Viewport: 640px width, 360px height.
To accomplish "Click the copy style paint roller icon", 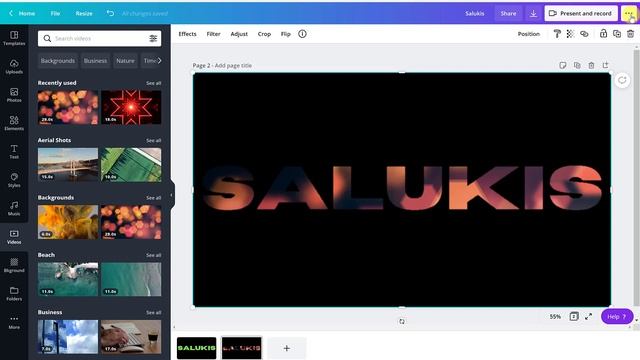I will pyautogui.click(x=557, y=34).
